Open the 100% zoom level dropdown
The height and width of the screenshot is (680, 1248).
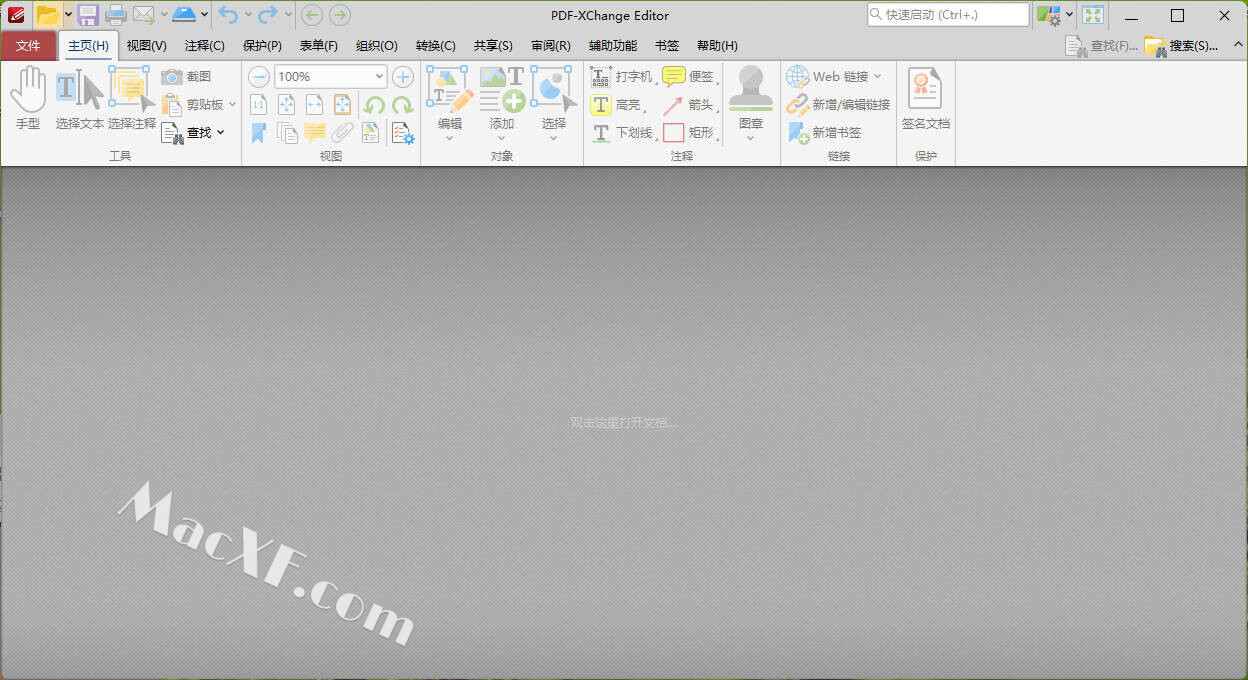[x=379, y=77]
